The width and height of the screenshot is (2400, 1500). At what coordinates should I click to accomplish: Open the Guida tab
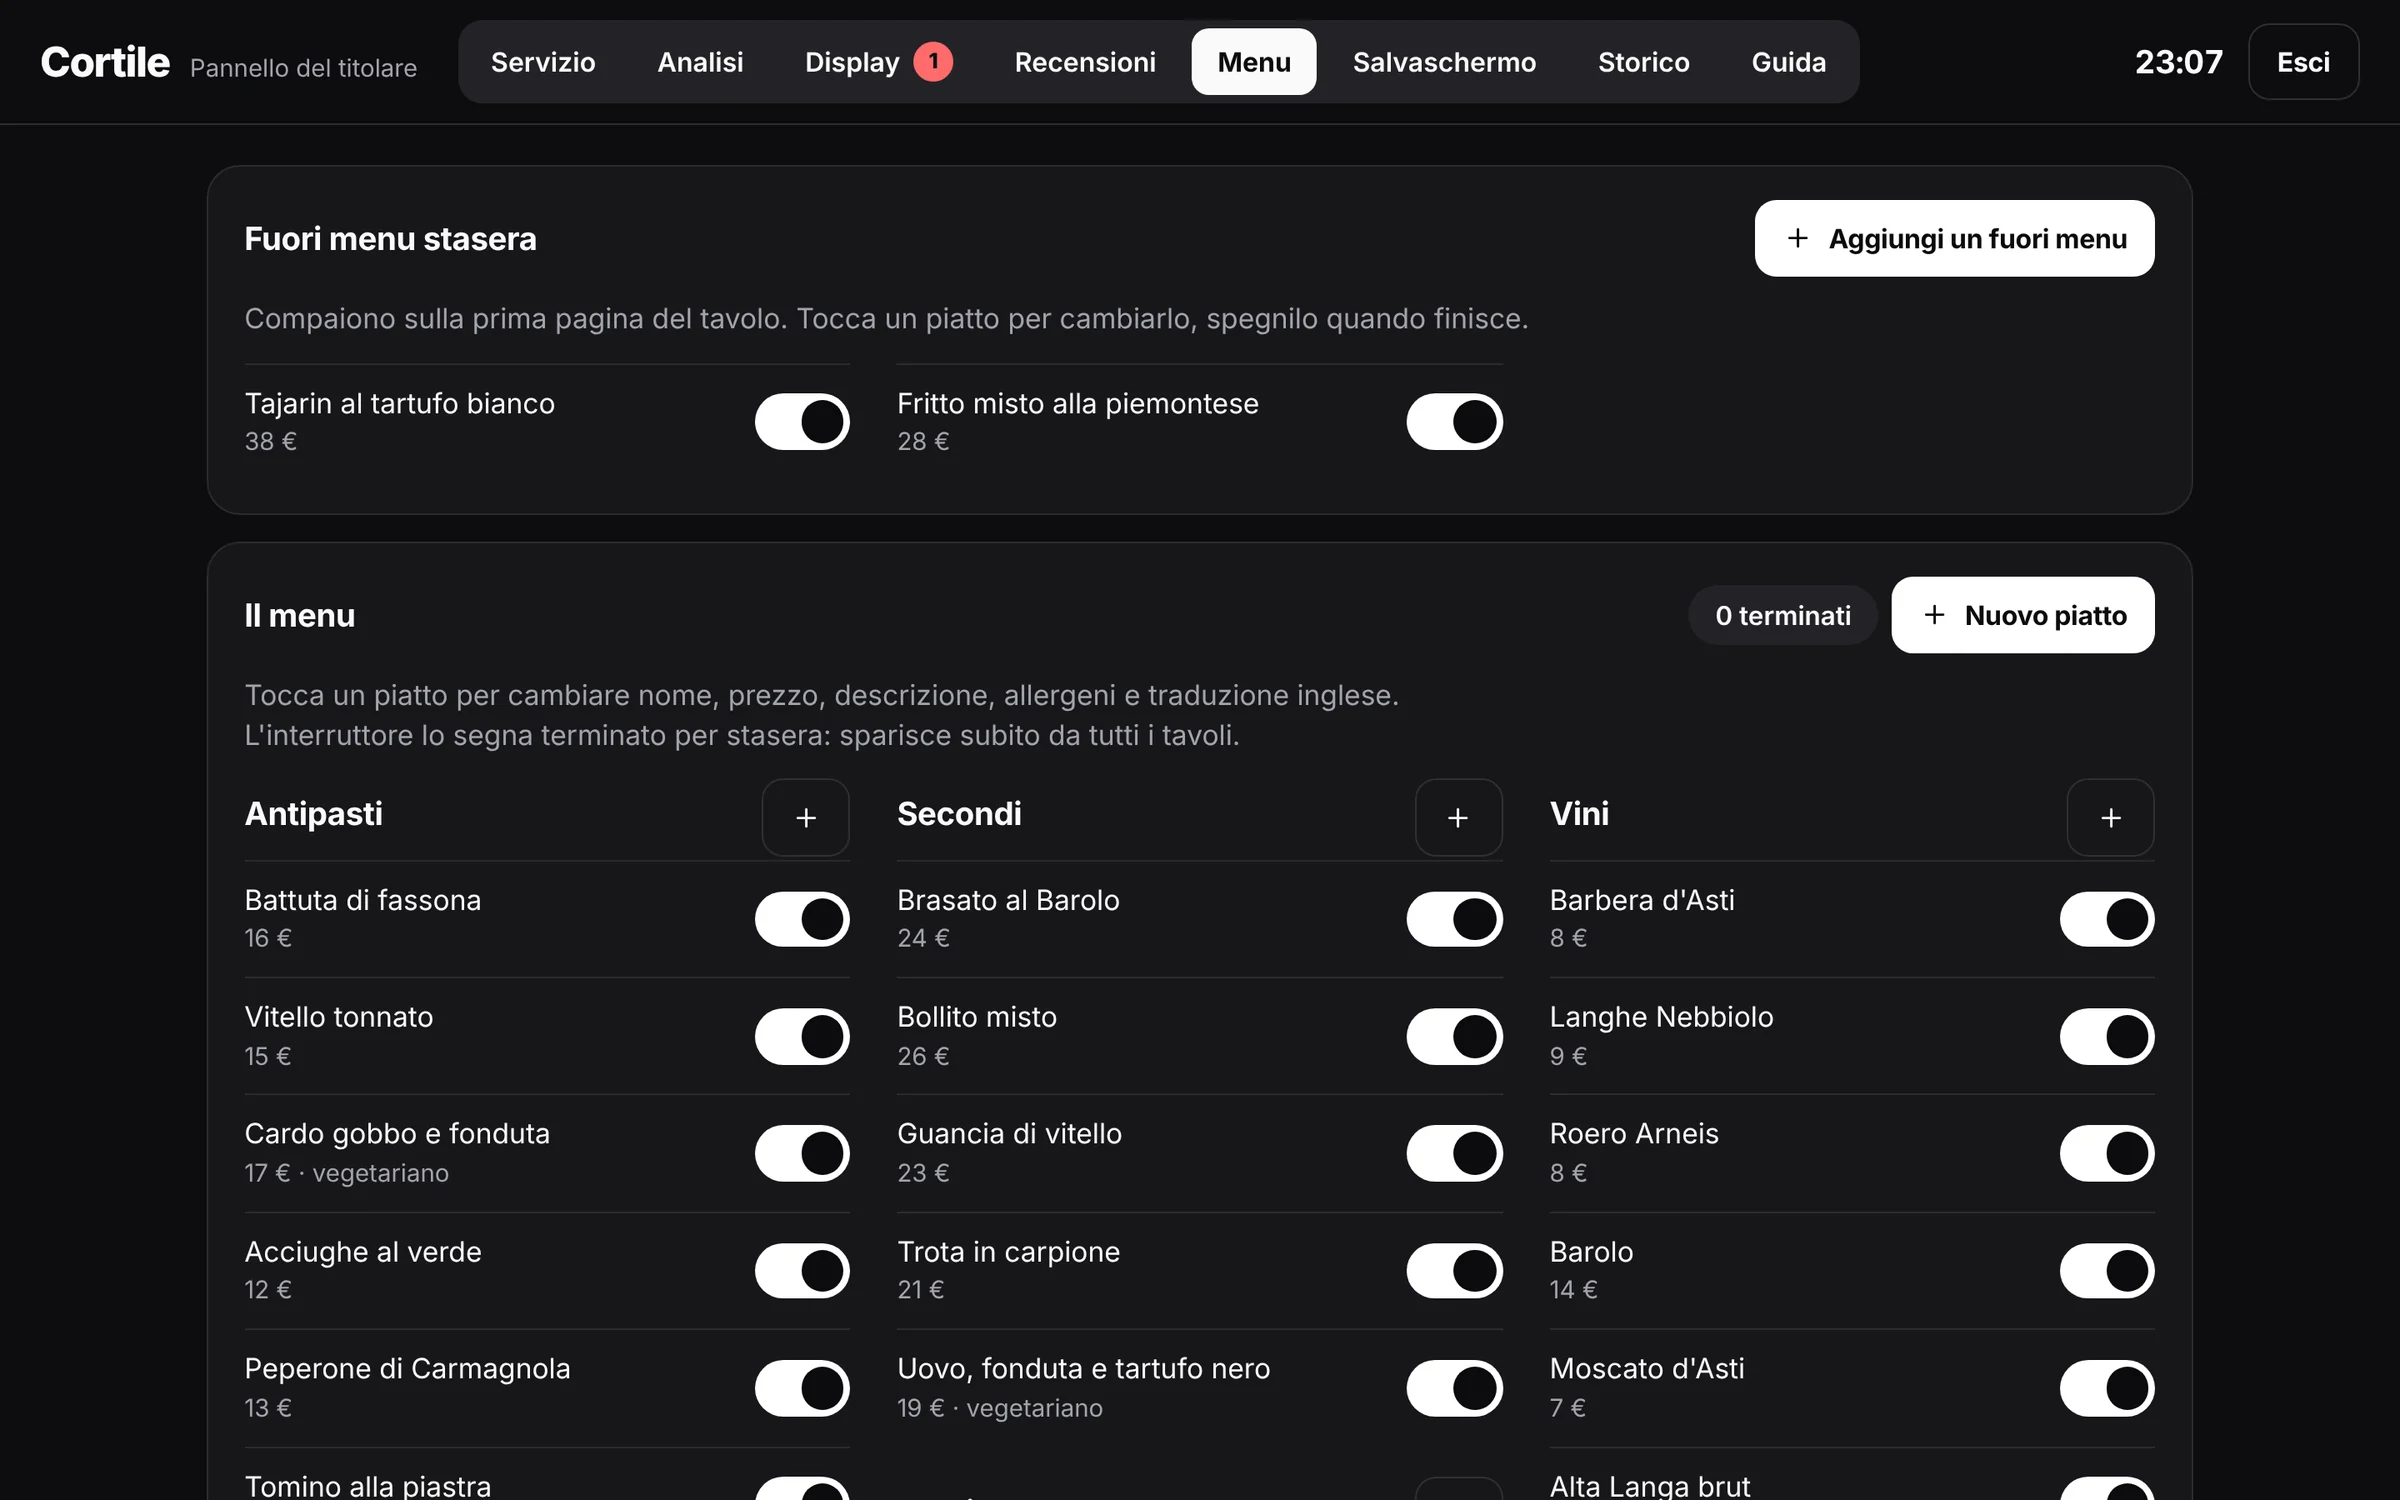coord(1788,62)
